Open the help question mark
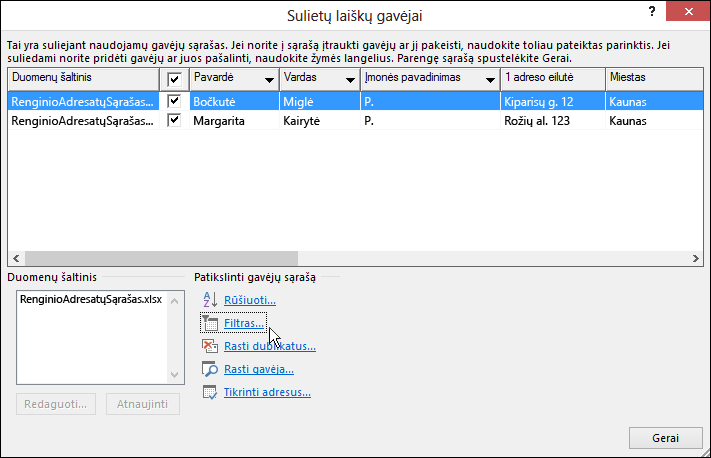711x458 pixels. coord(652,11)
